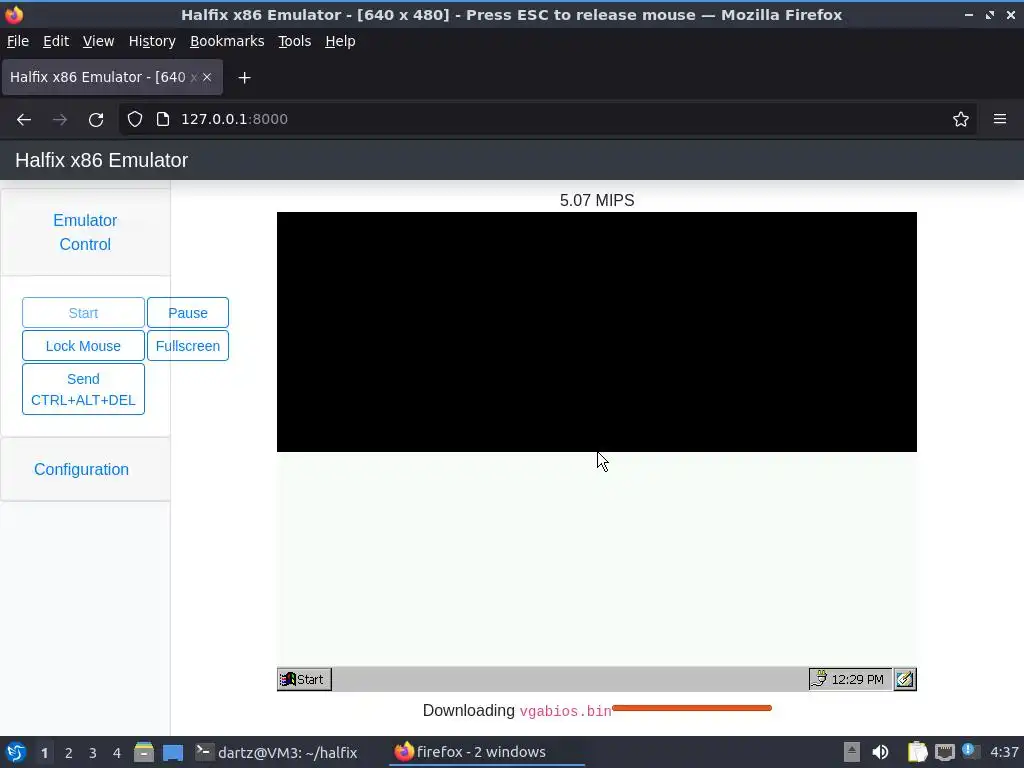Switch to workspace 1

coord(44,753)
